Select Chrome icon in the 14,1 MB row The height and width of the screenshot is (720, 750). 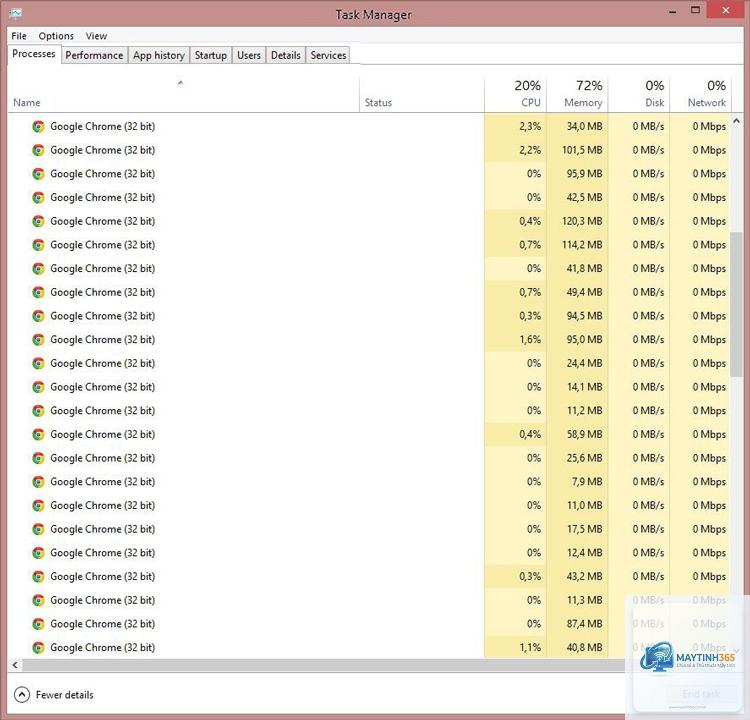[38, 387]
